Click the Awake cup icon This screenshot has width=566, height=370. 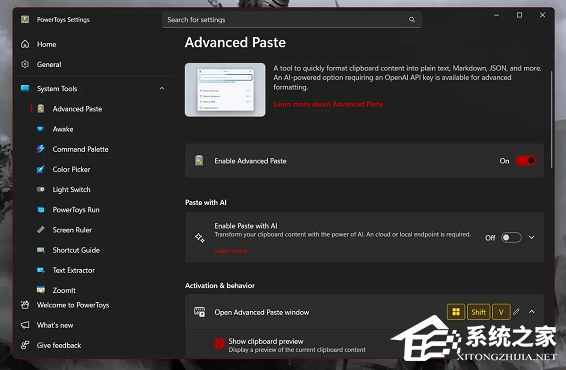(x=40, y=129)
